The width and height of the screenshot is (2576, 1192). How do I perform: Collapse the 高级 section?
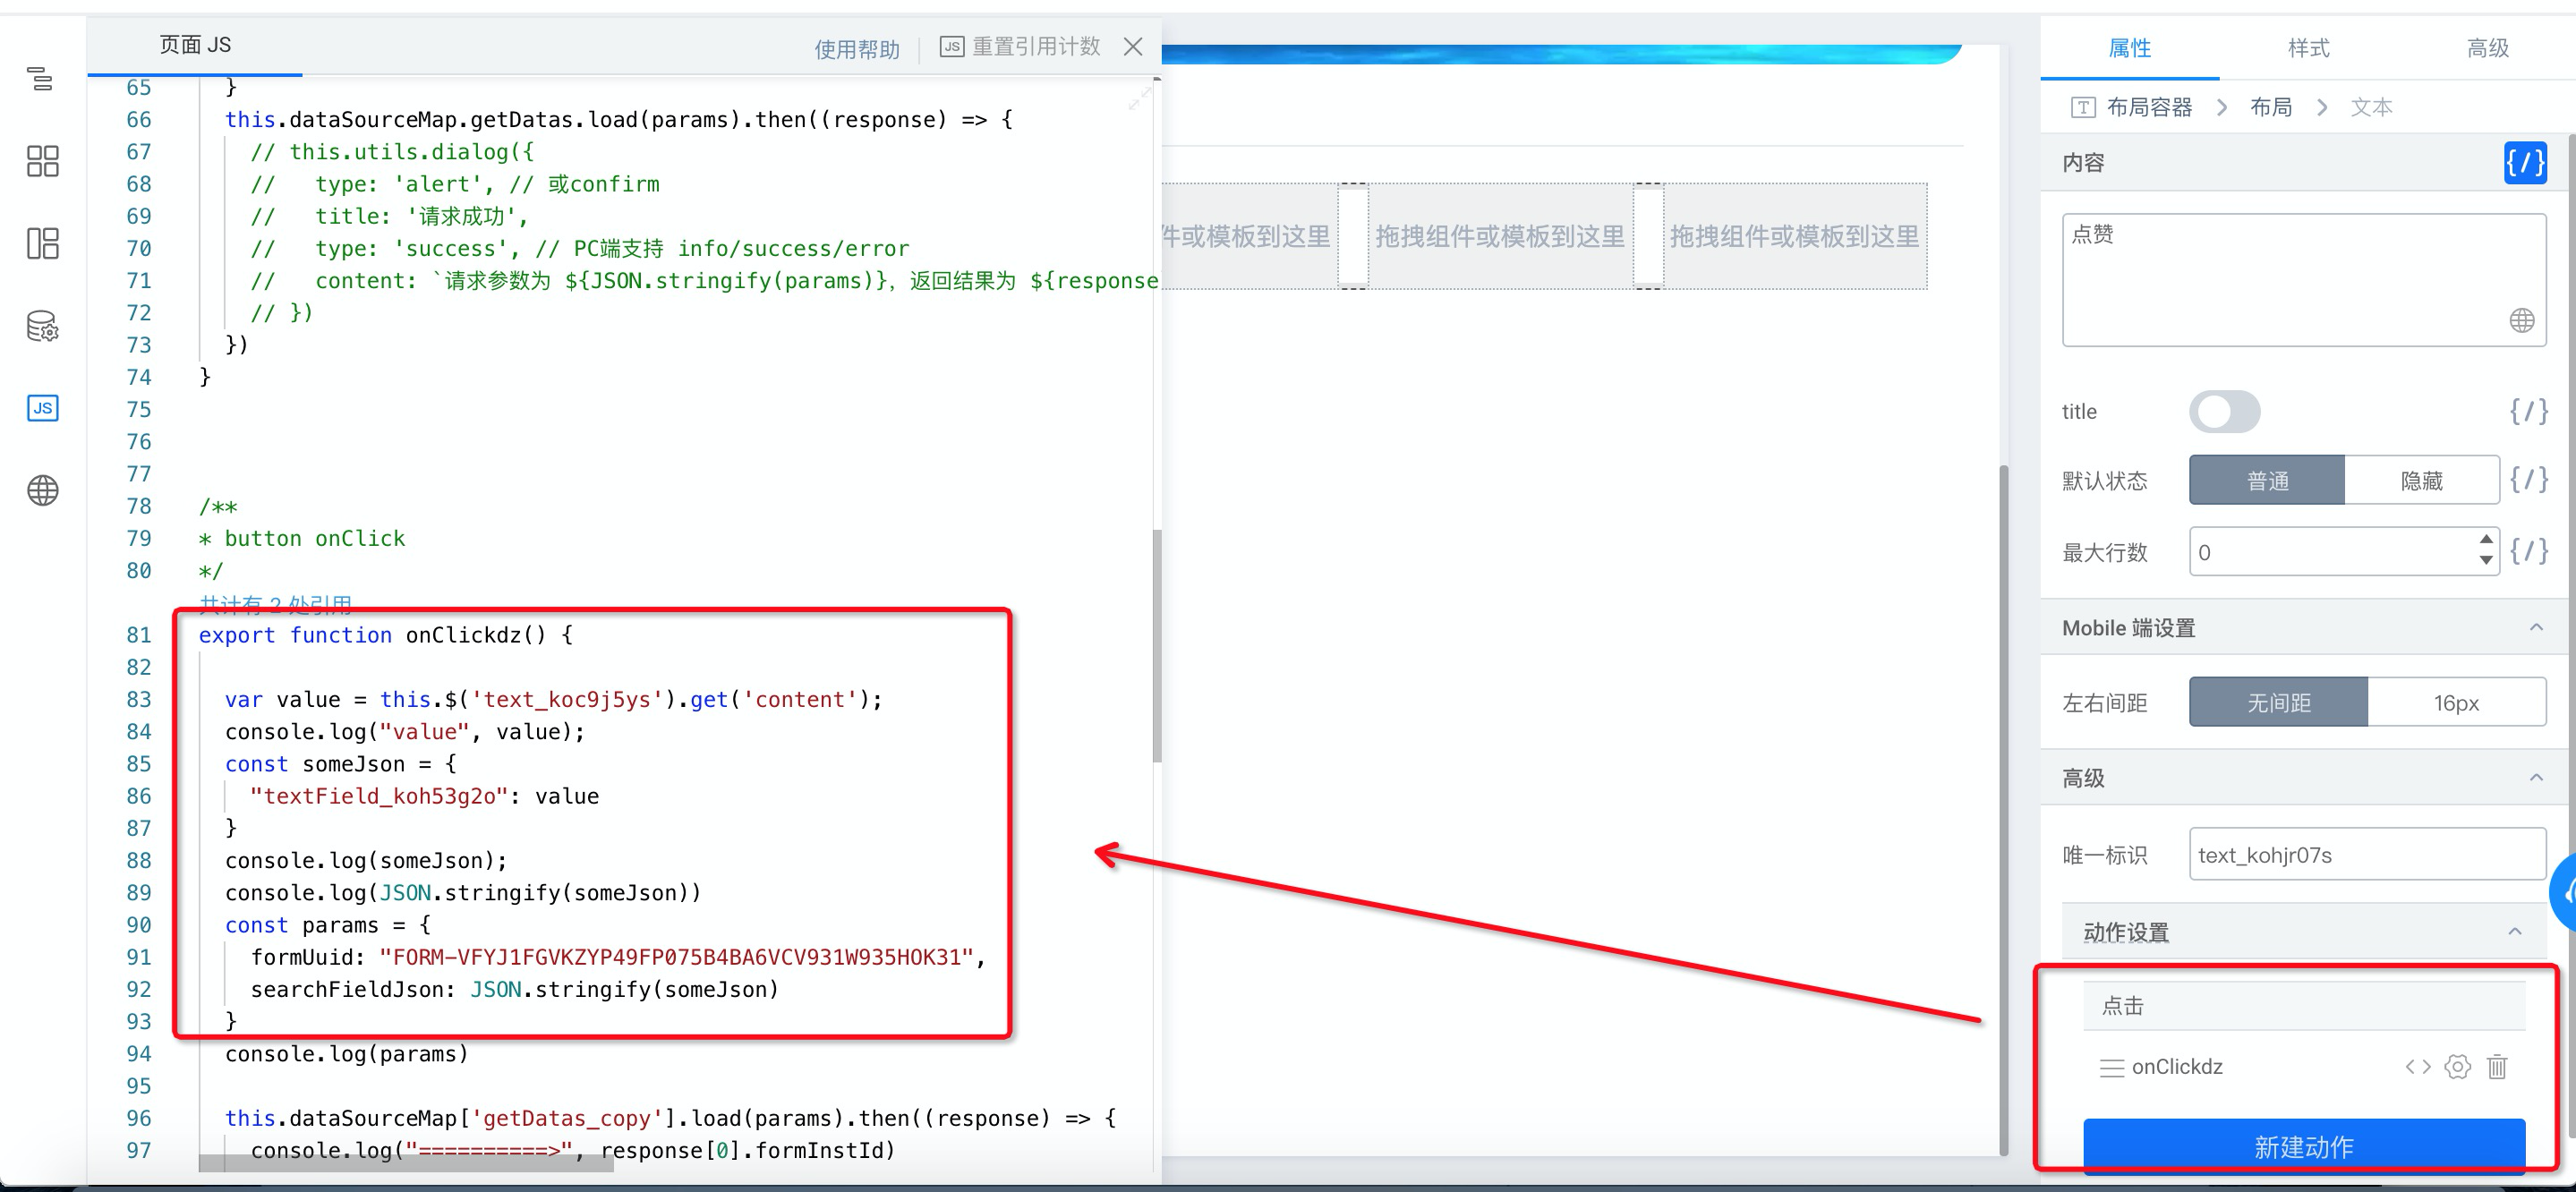tap(2535, 778)
